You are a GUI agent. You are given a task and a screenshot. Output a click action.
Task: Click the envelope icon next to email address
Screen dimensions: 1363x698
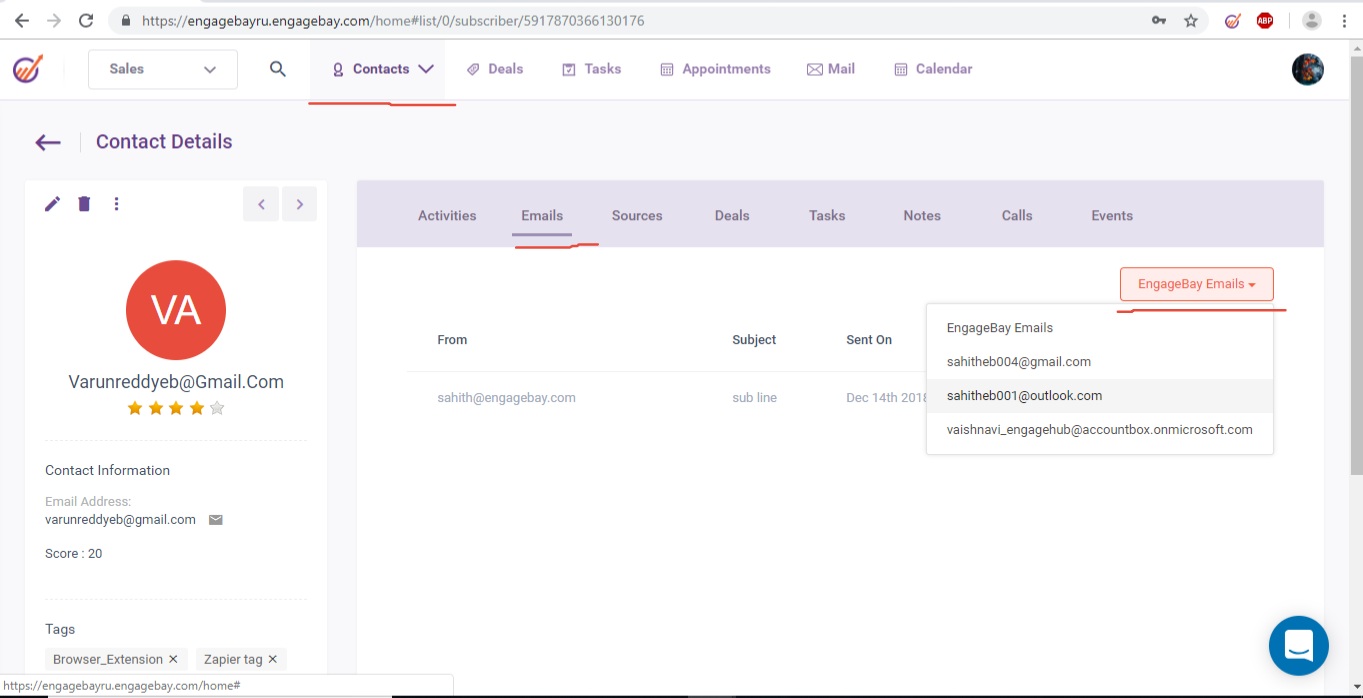(x=215, y=520)
